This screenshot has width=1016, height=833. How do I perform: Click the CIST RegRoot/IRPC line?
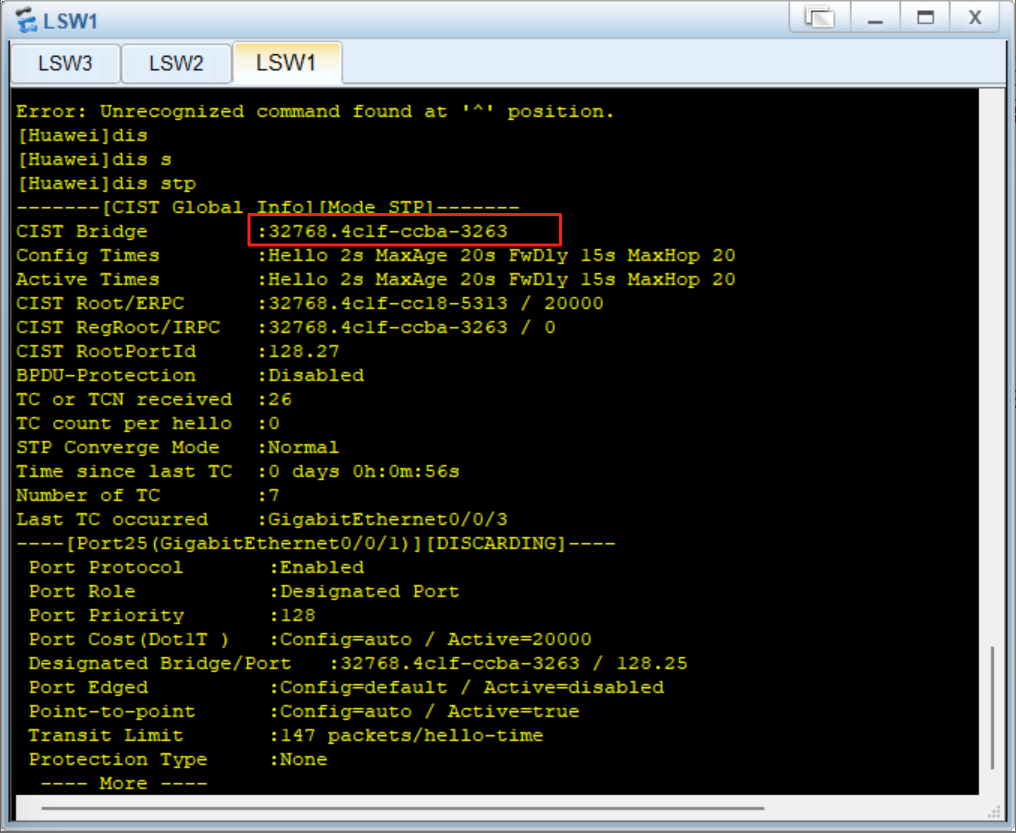coord(286,327)
